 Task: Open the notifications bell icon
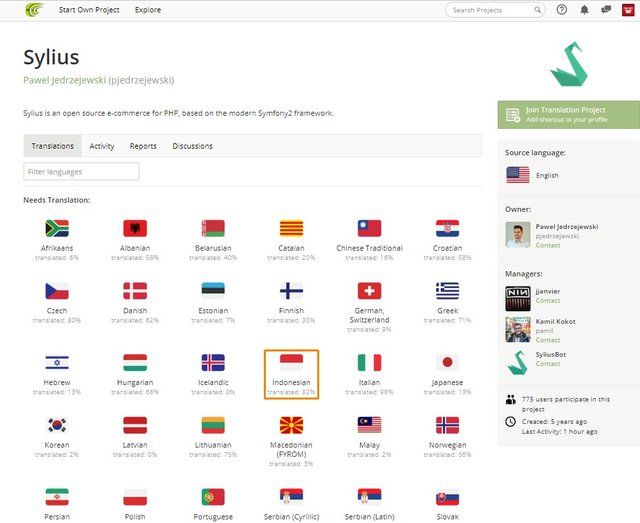point(584,9)
